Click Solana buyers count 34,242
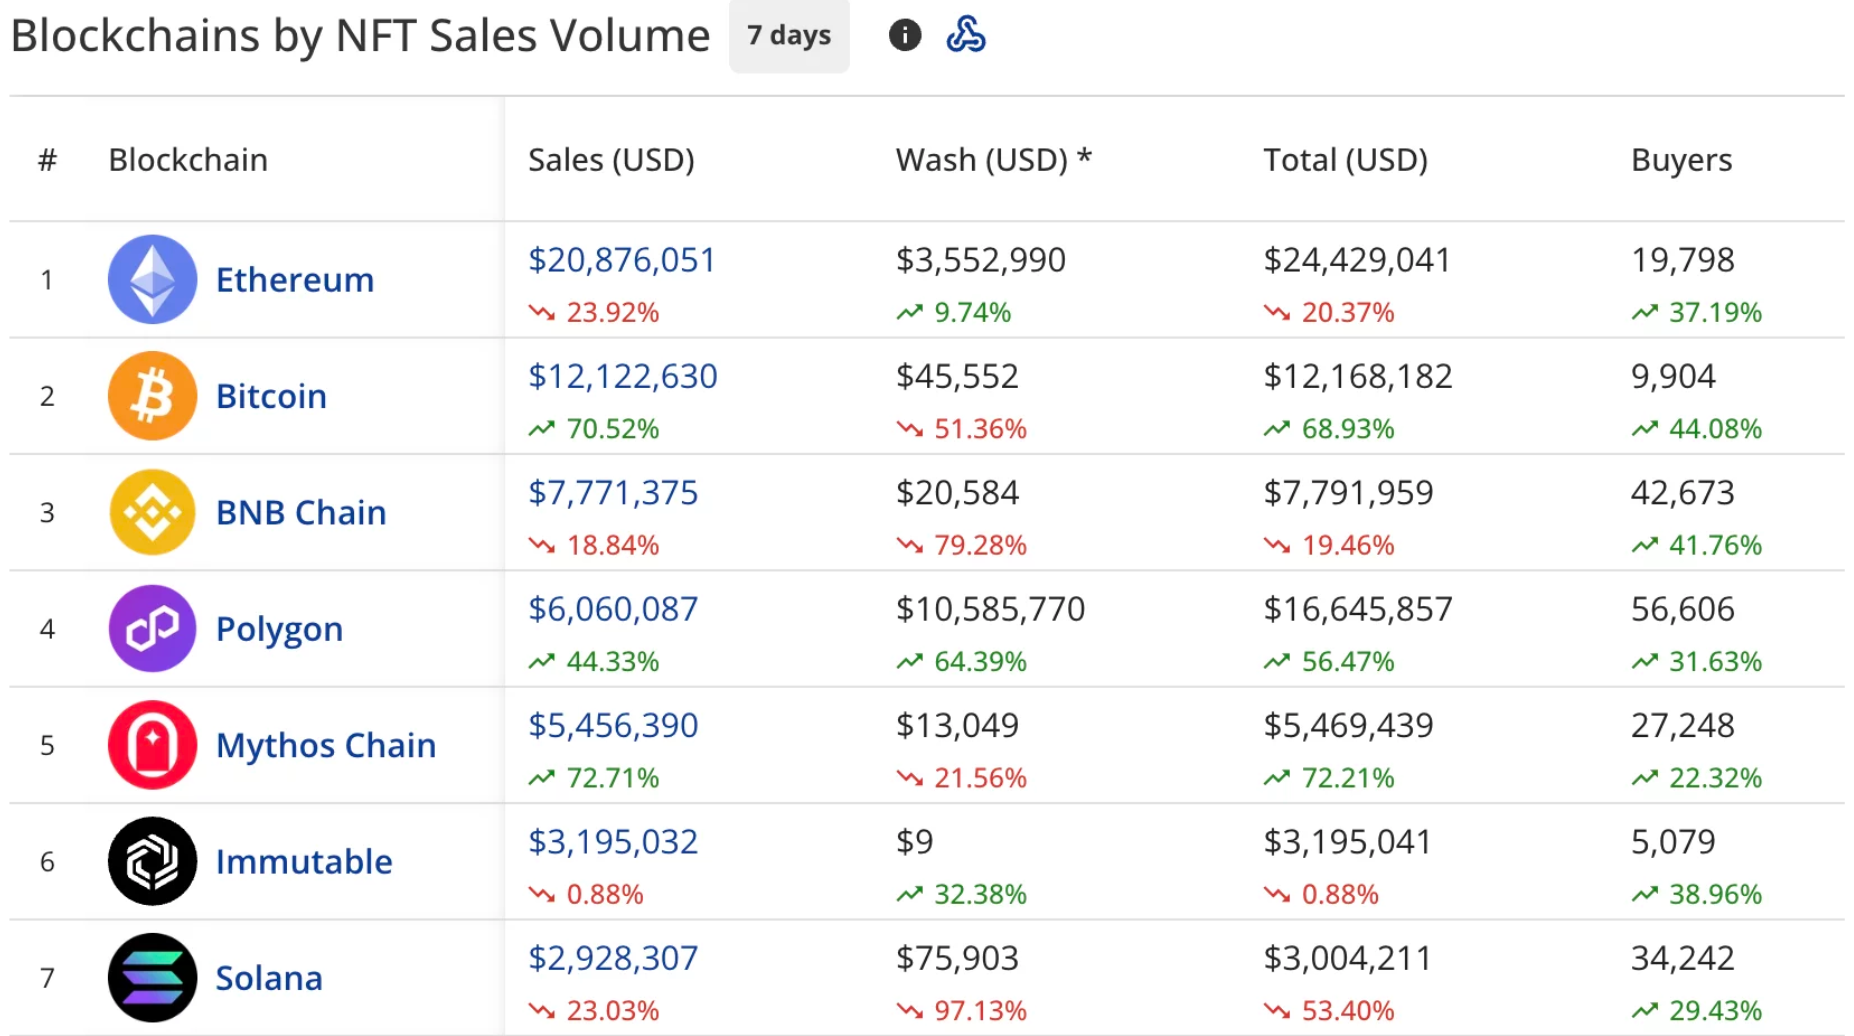The image size is (1854, 1036). [x=1683, y=958]
